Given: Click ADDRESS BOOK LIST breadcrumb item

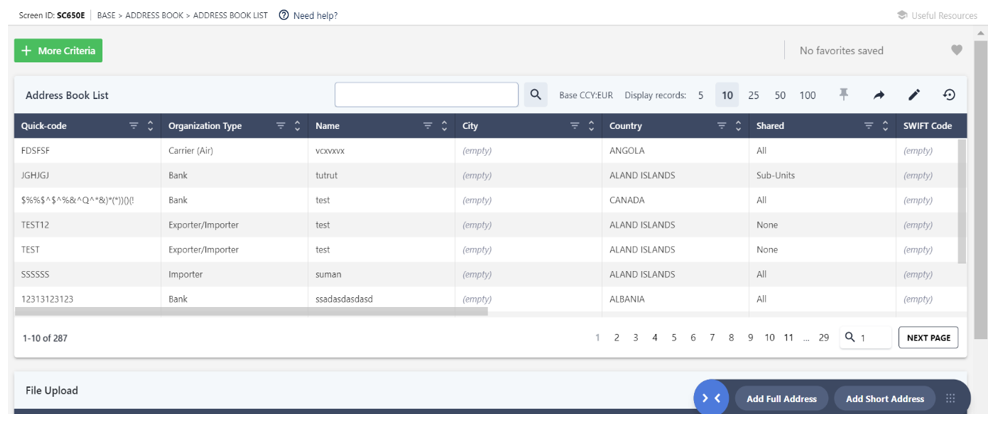Looking at the screenshot, I should click(x=230, y=15).
